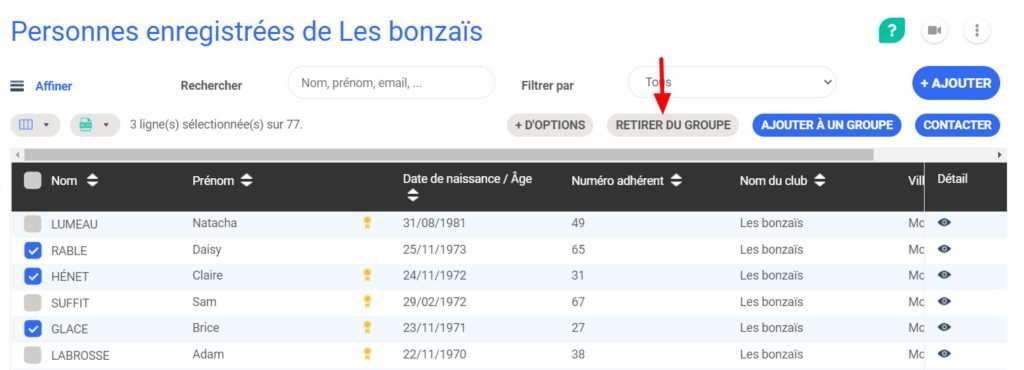Open the Filtrer par Tous dropdown
The image size is (1024, 370).
tap(732, 82)
